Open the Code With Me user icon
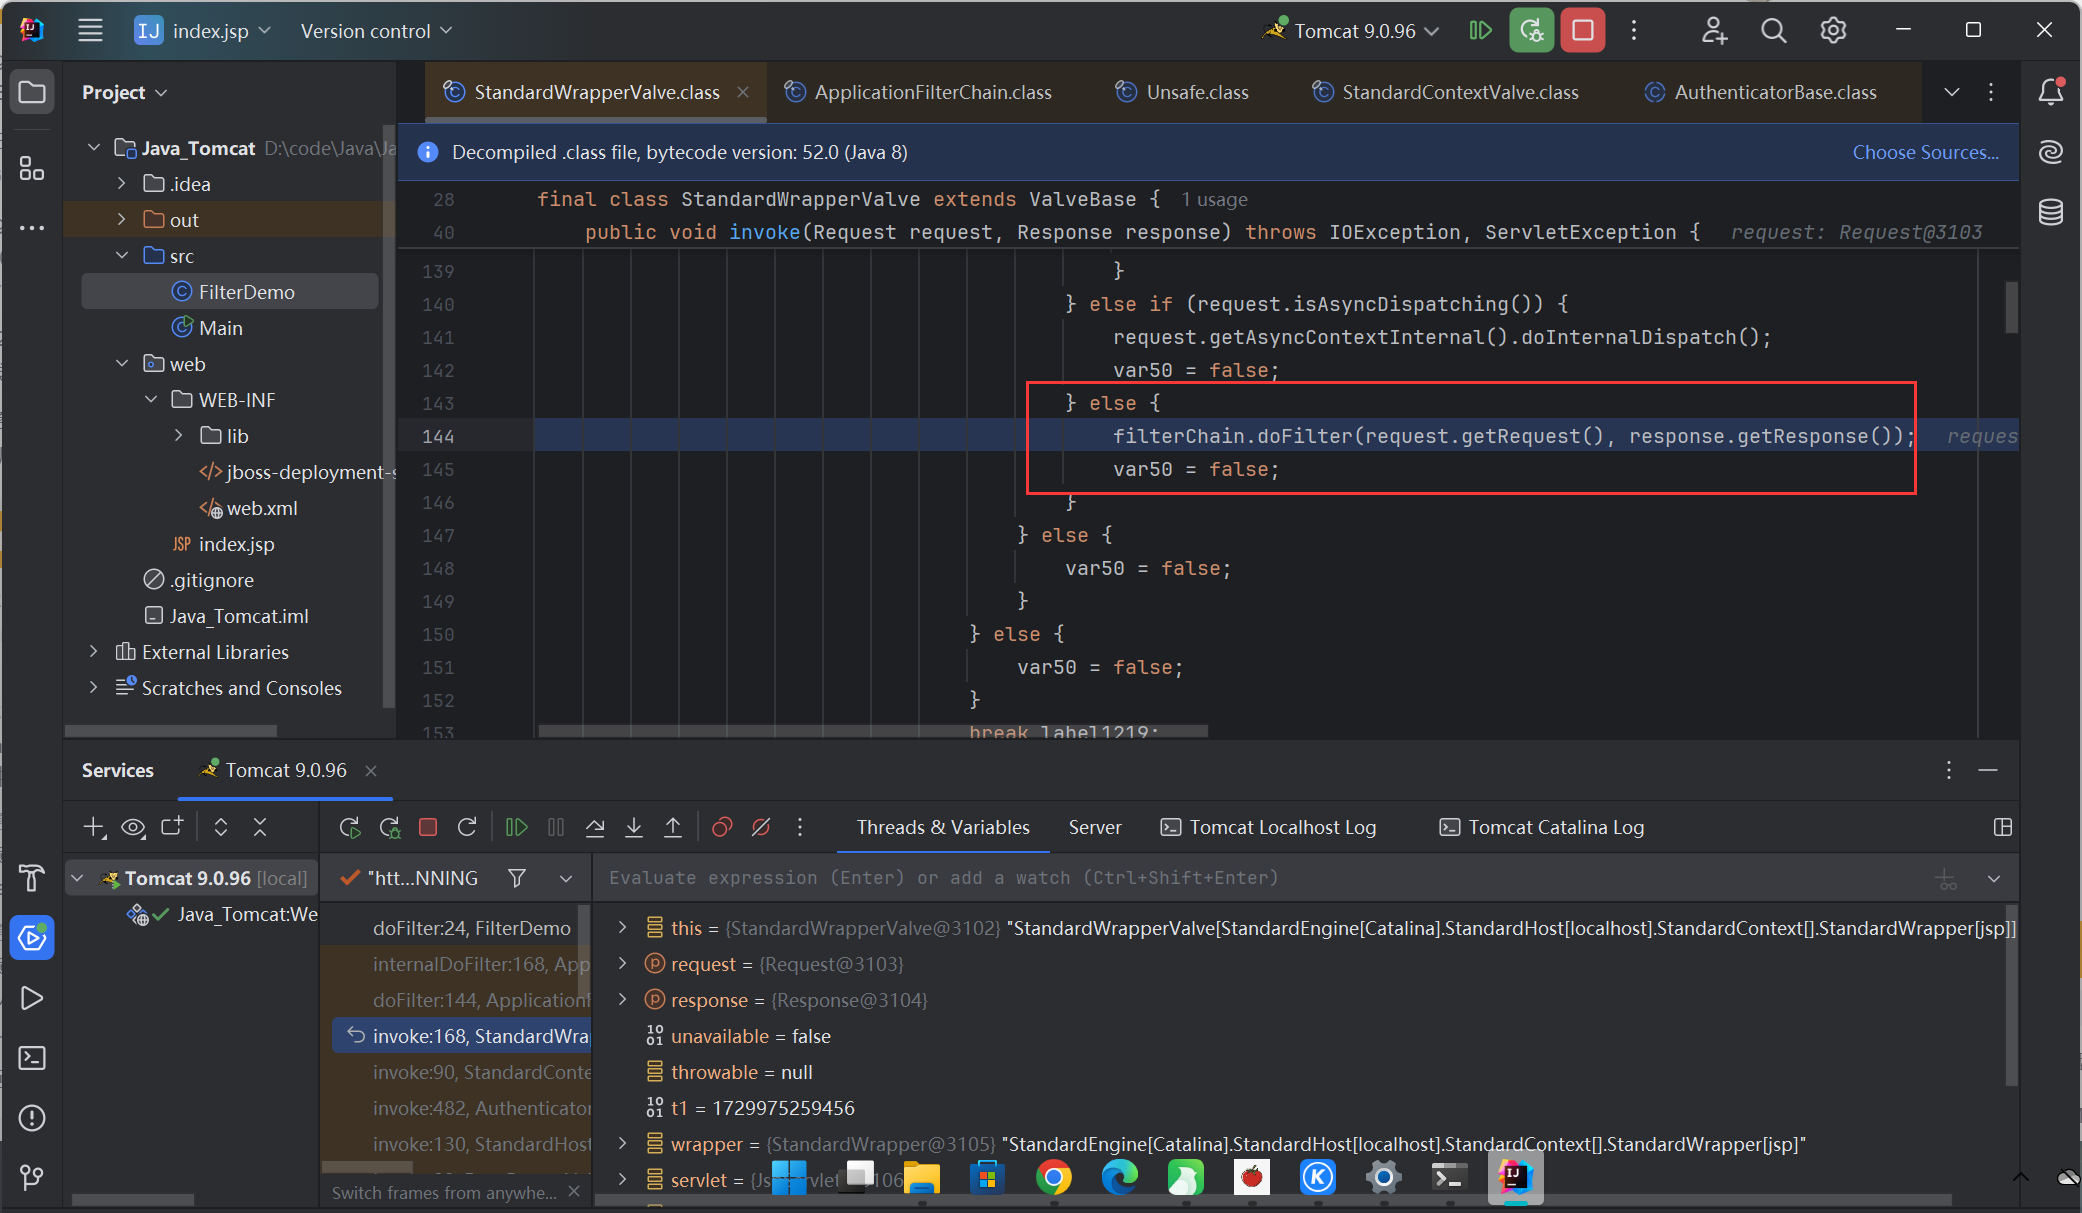The width and height of the screenshot is (2082, 1213). click(x=1714, y=31)
